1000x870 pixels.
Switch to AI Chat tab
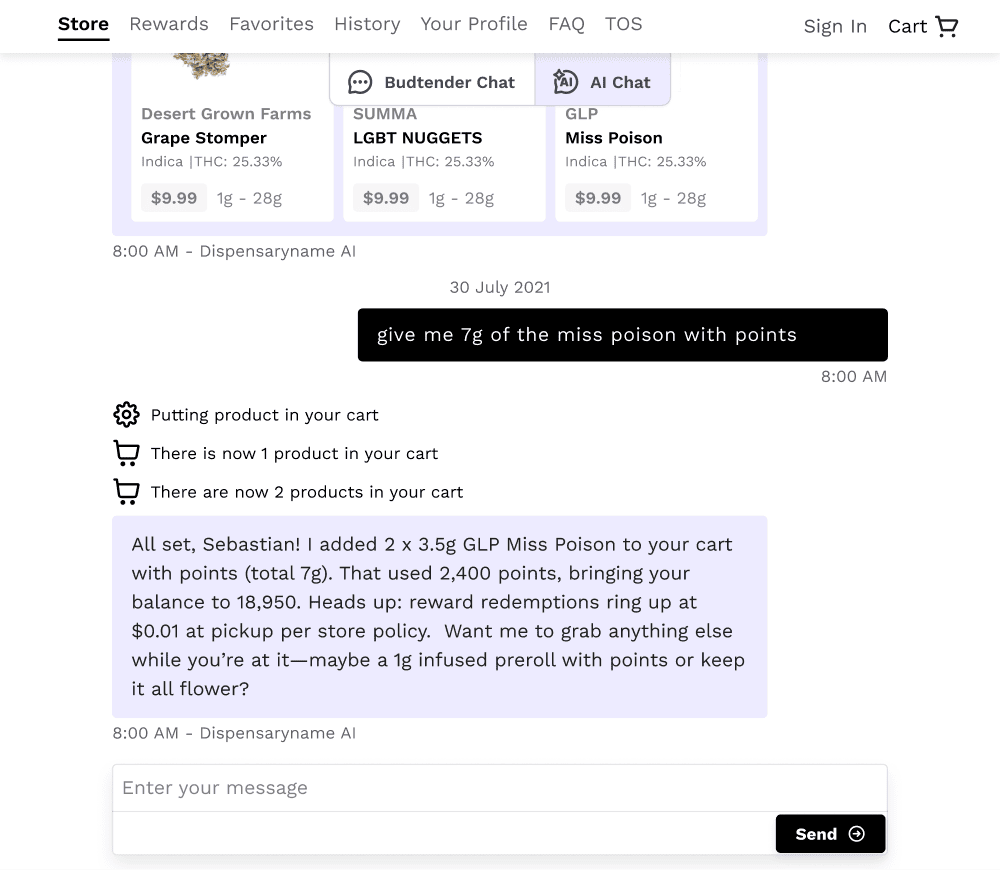pyautogui.click(x=603, y=80)
